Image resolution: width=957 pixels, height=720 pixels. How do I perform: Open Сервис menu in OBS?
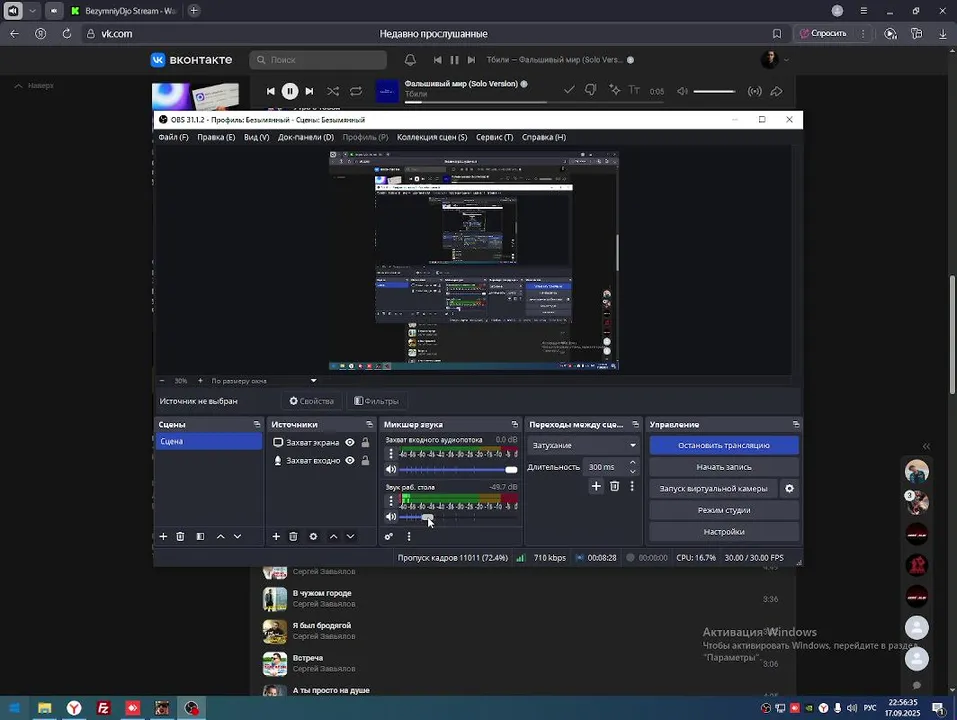coord(494,137)
